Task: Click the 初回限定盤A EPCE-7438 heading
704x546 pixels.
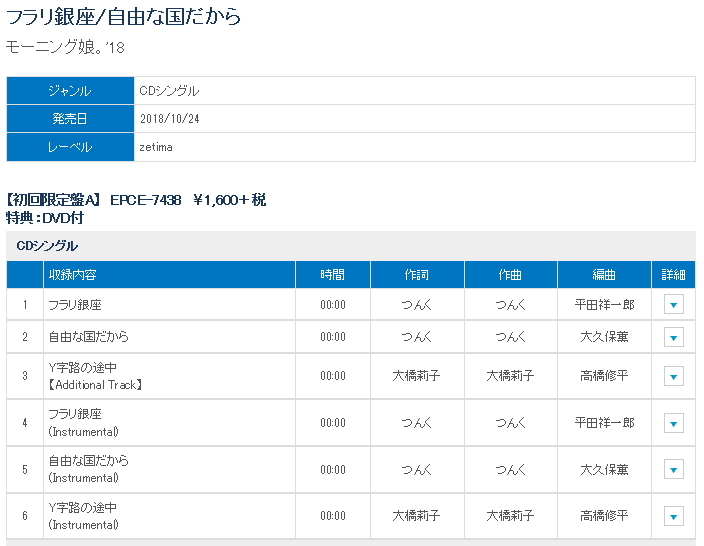Action: [136, 200]
